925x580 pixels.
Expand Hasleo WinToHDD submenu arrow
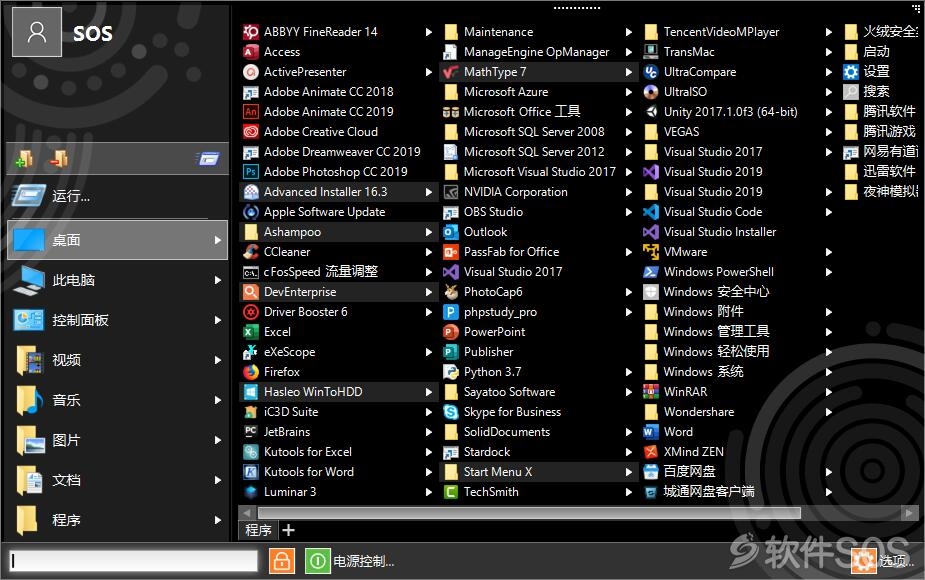click(429, 392)
